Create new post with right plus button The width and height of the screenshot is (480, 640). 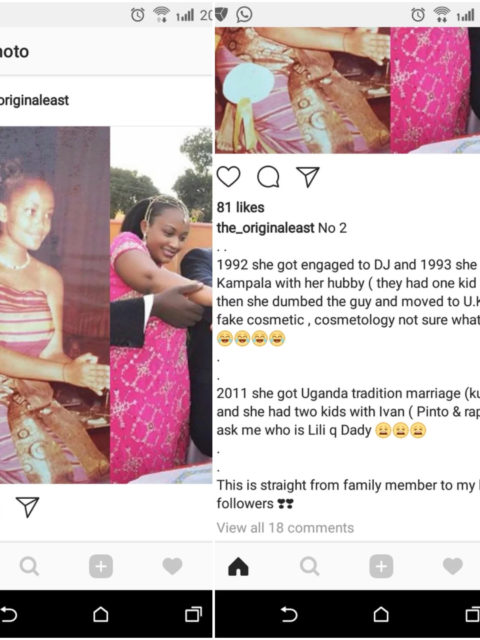[381, 567]
